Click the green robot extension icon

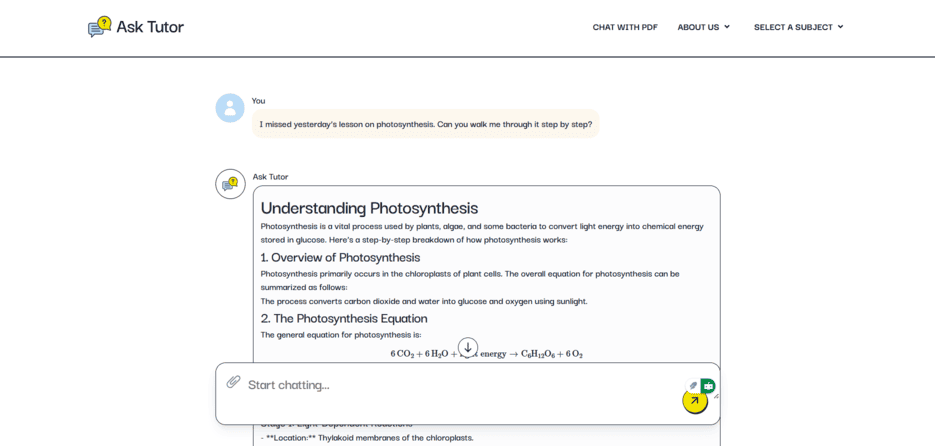point(708,386)
